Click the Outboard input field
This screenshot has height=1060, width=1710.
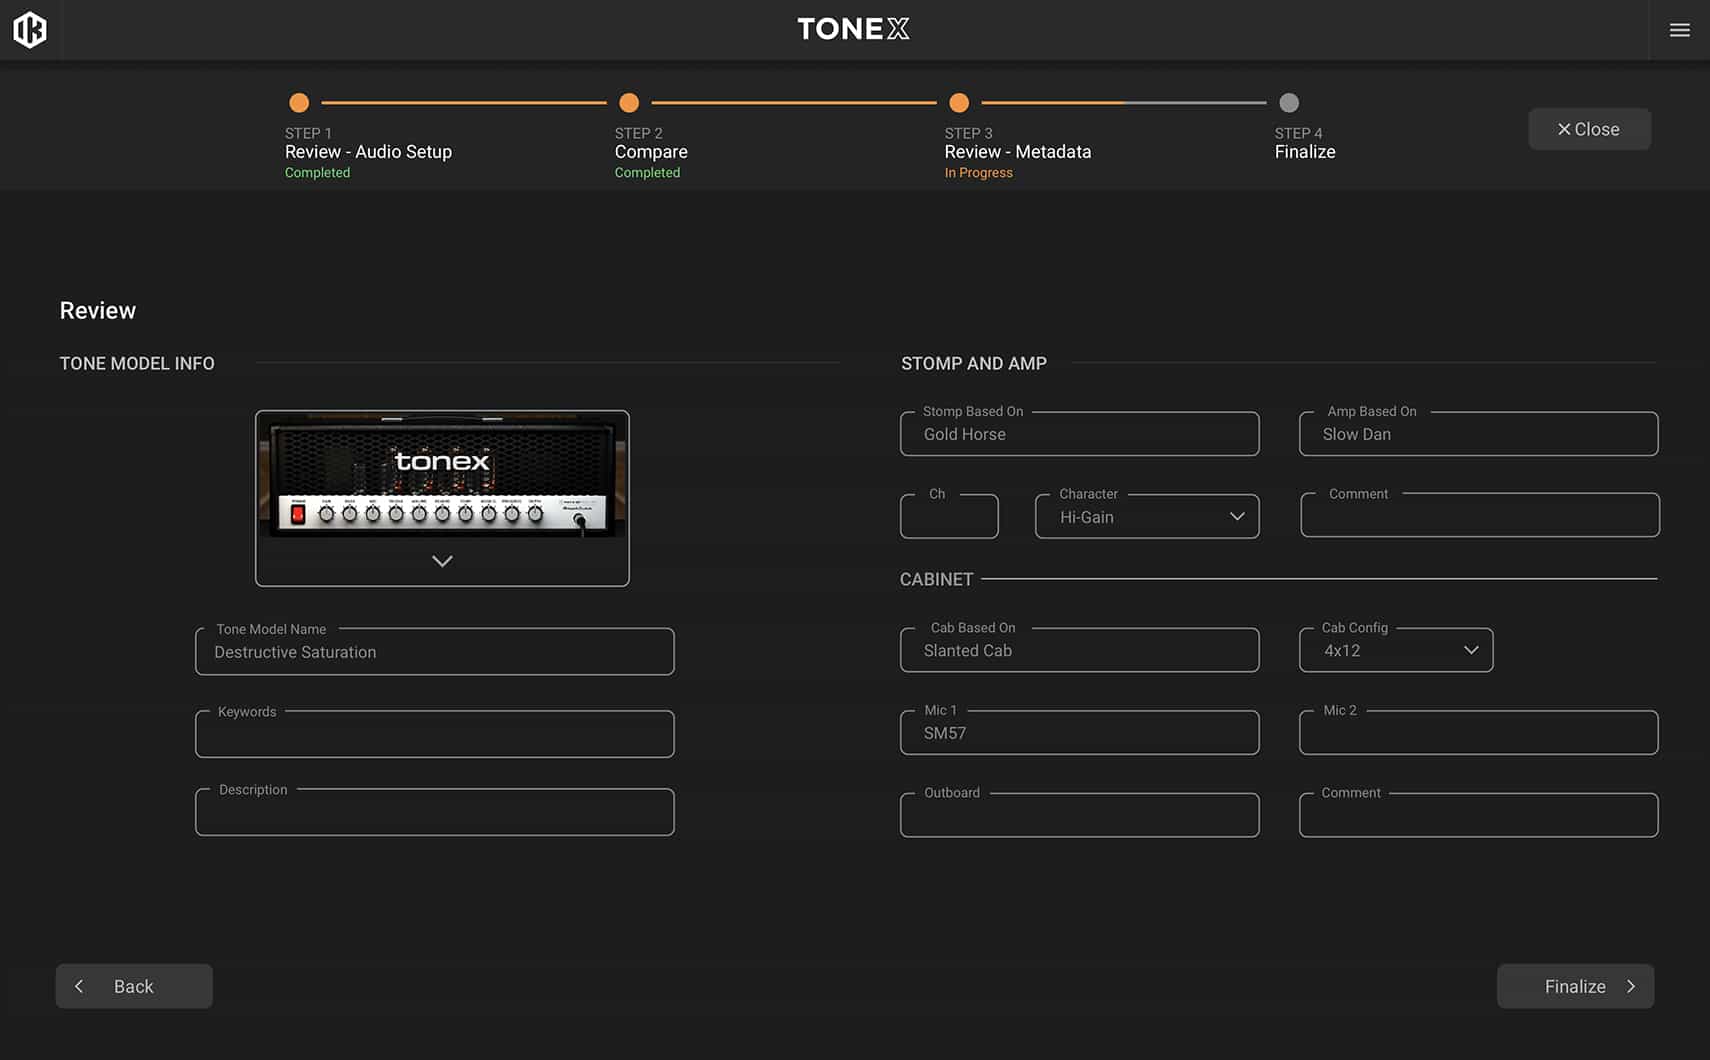click(x=1080, y=815)
